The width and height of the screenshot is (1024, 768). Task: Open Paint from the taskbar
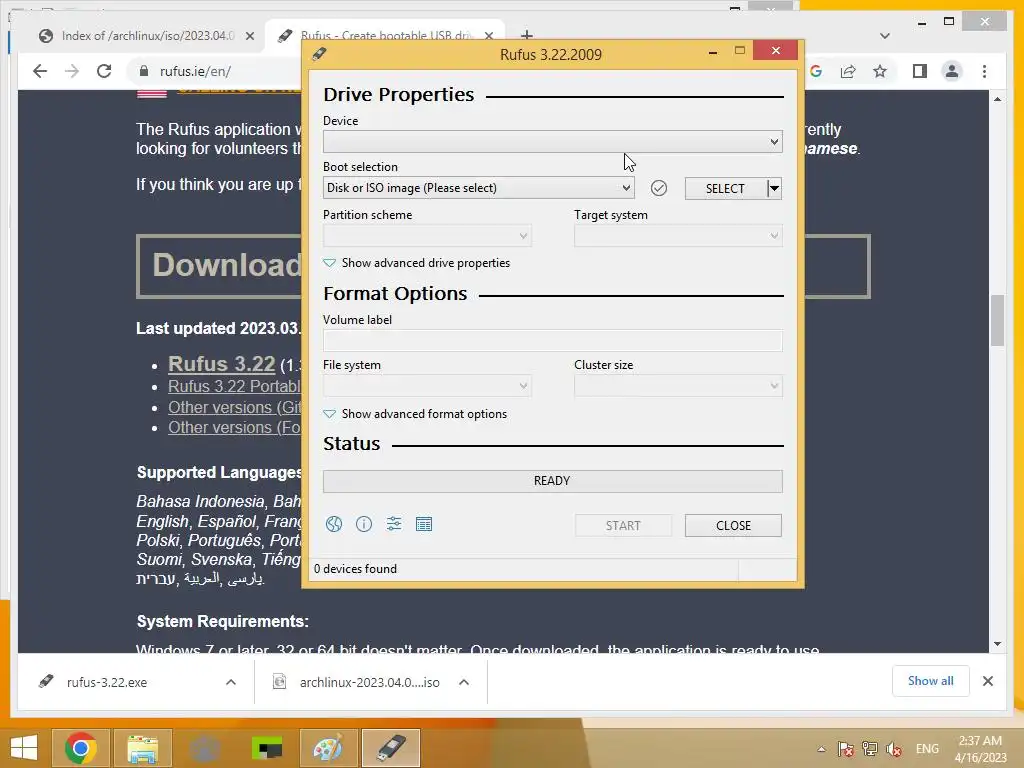coord(328,748)
